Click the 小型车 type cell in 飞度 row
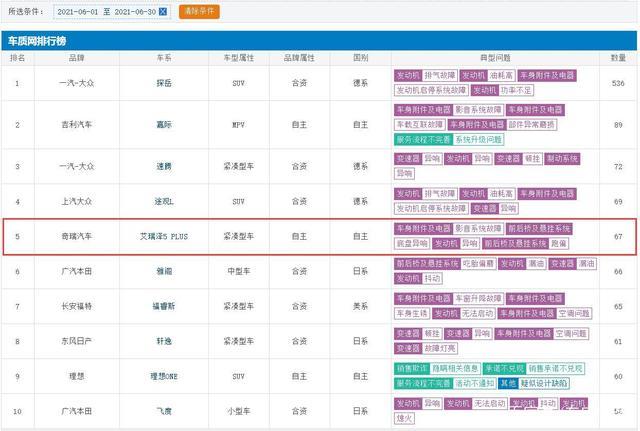This screenshot has width=640, height=431. click(239, 411)
